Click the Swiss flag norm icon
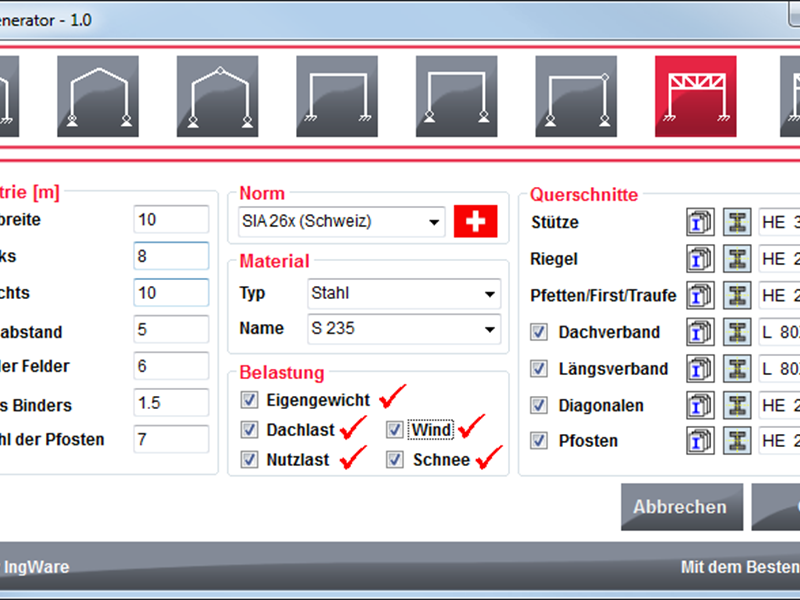 475,222
